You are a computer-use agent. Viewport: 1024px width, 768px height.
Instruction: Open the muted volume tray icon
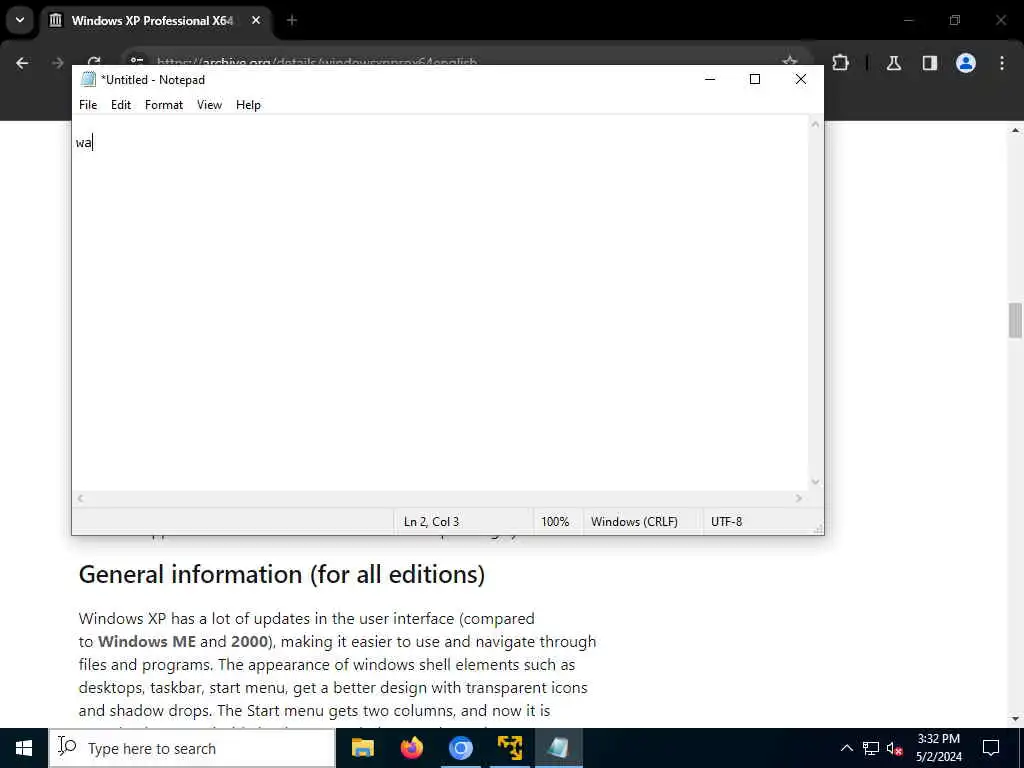click(895, 748)
